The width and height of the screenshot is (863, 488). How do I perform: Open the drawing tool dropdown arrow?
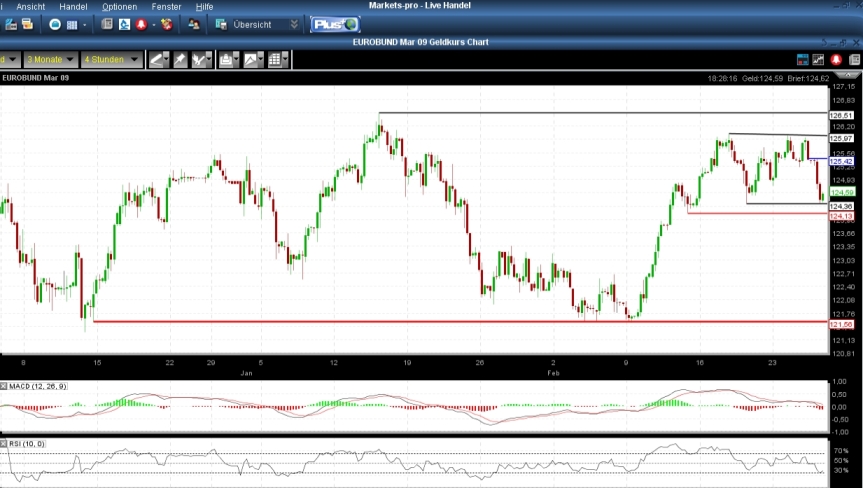(166, 60)
